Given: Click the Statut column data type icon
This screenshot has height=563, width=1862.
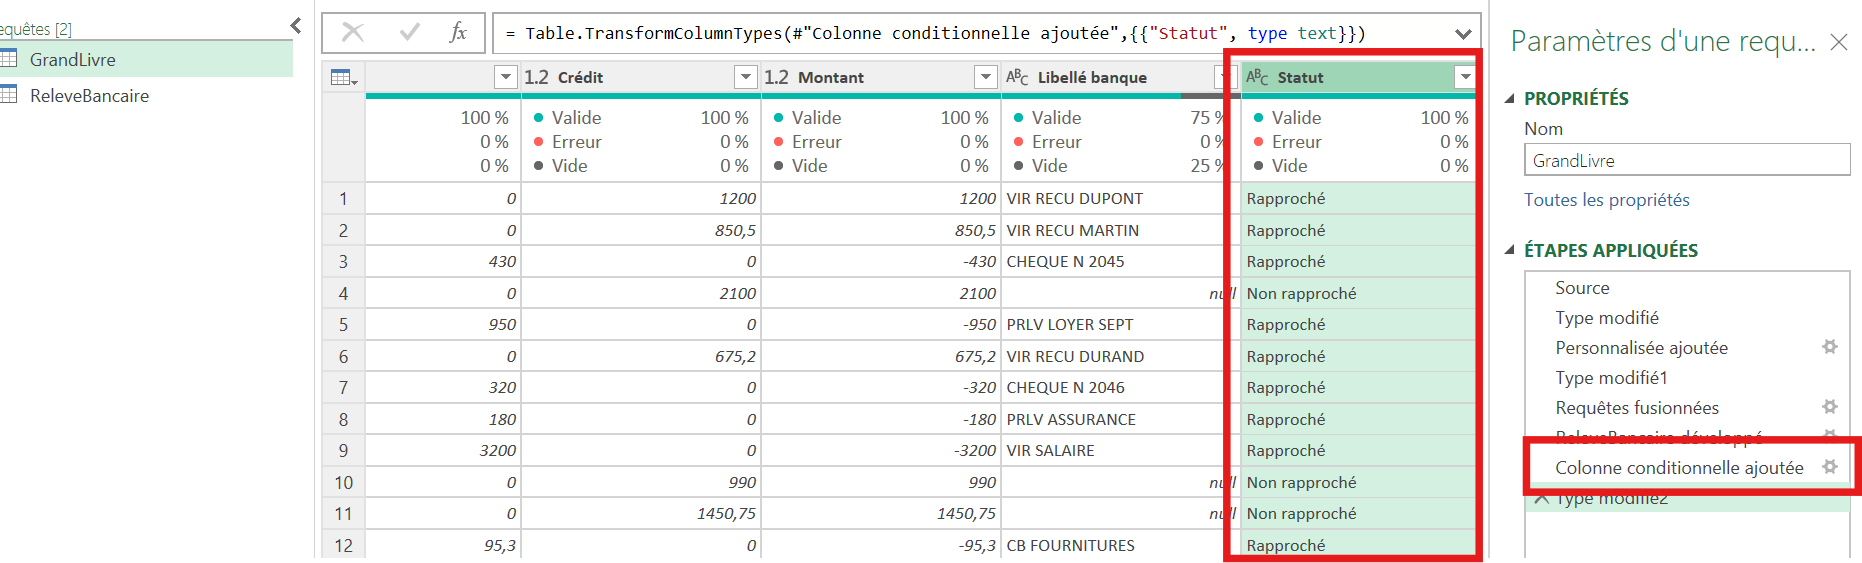Looking at the screenshot, I should [1257, 77].
